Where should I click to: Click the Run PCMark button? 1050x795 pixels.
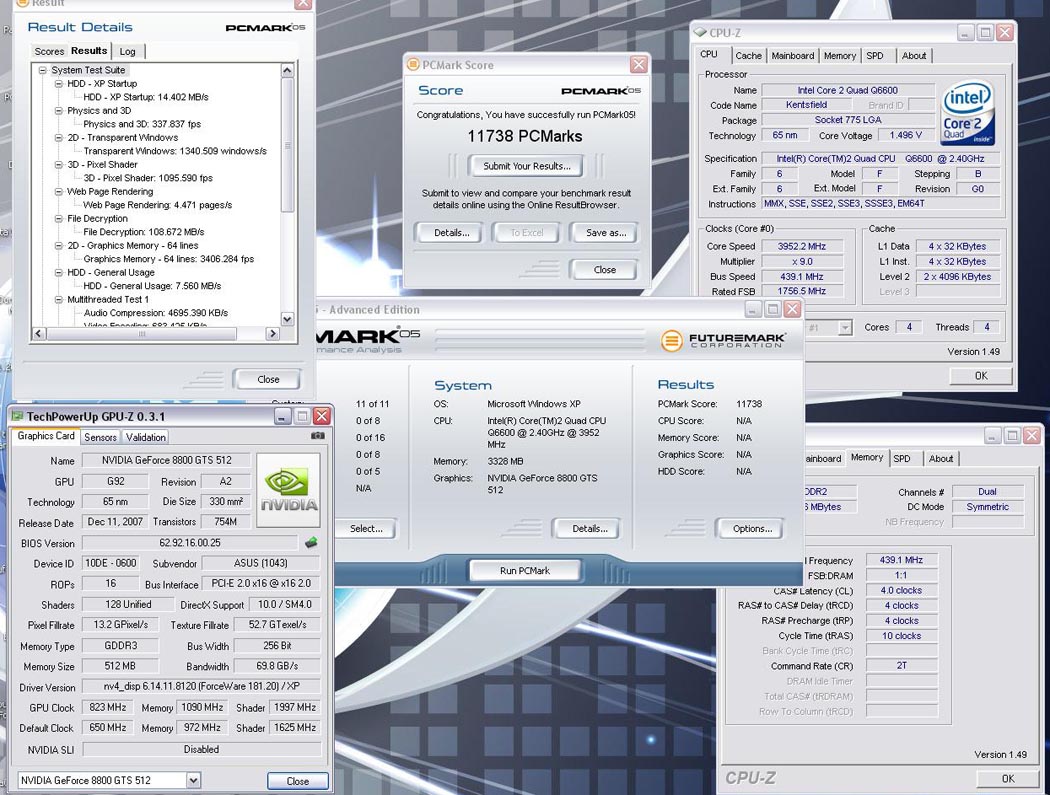[x=524, y=571]
